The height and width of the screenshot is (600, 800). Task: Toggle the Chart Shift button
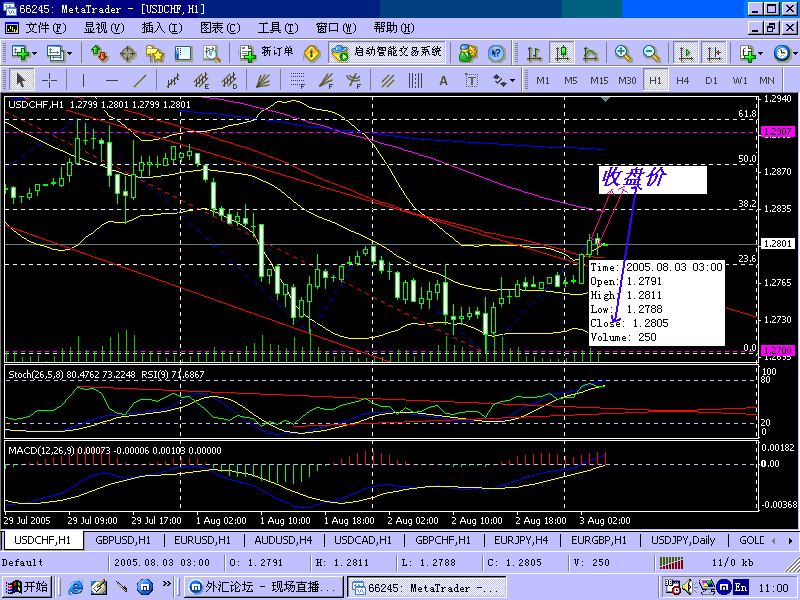coord(714,53)
